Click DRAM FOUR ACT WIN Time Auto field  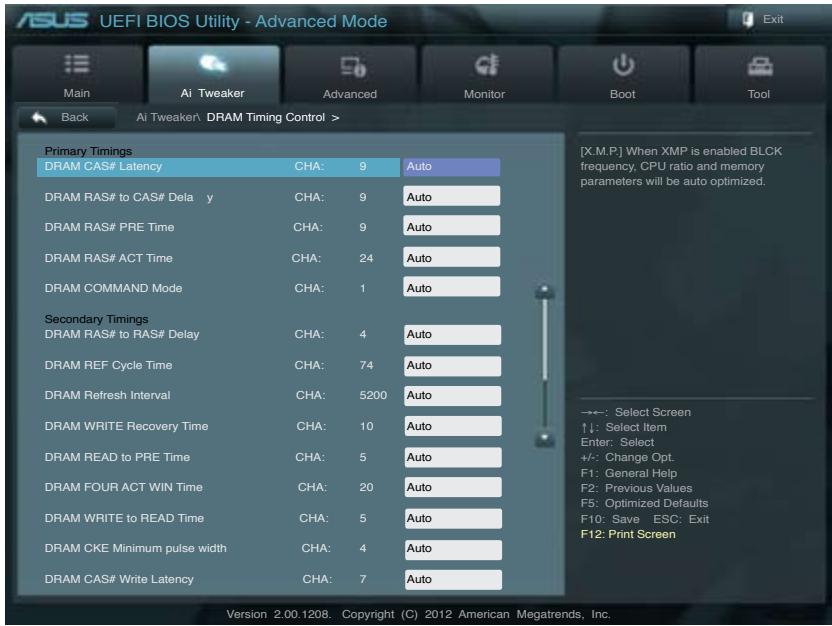tap(452, 487)
